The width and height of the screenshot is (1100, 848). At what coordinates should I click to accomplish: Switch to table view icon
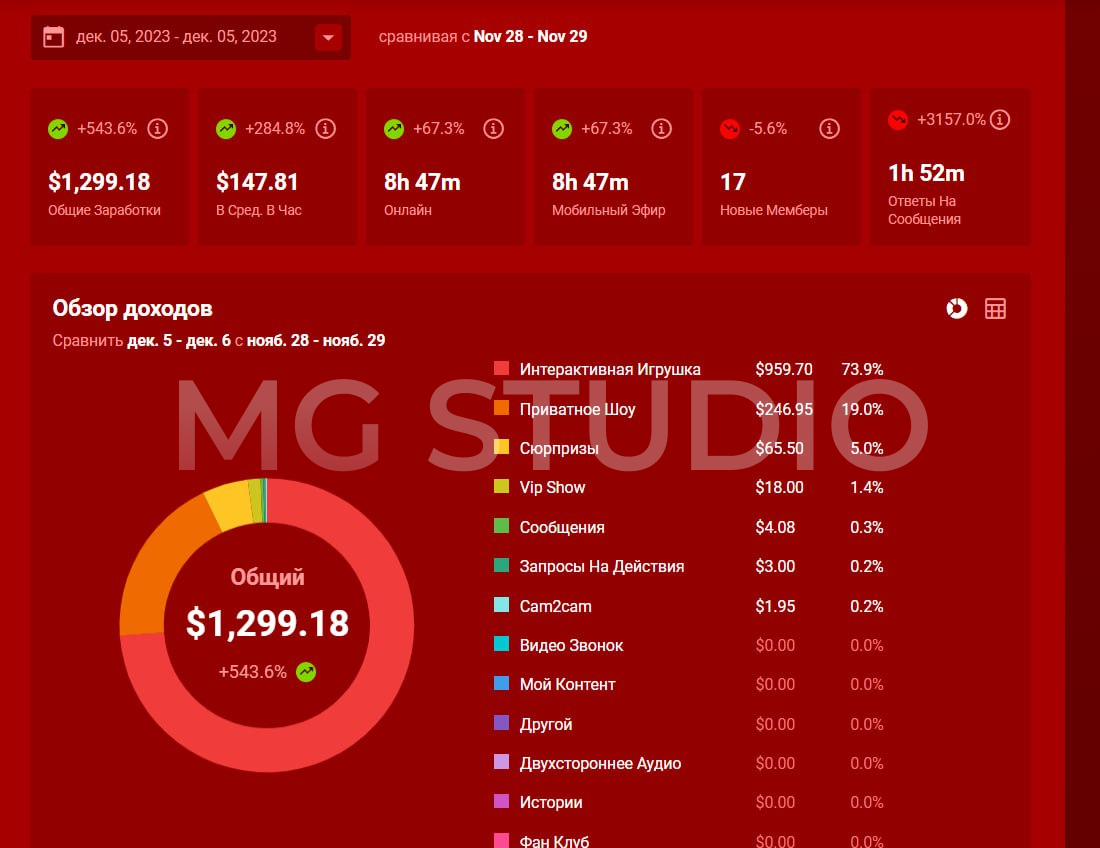pyautogui.click(x=995, y=308)
